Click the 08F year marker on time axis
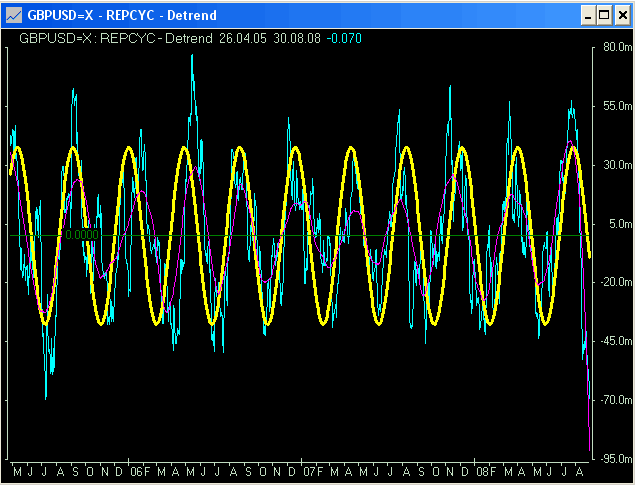The width and height of the screenshot is (635, 485). (x=486, y=472)
